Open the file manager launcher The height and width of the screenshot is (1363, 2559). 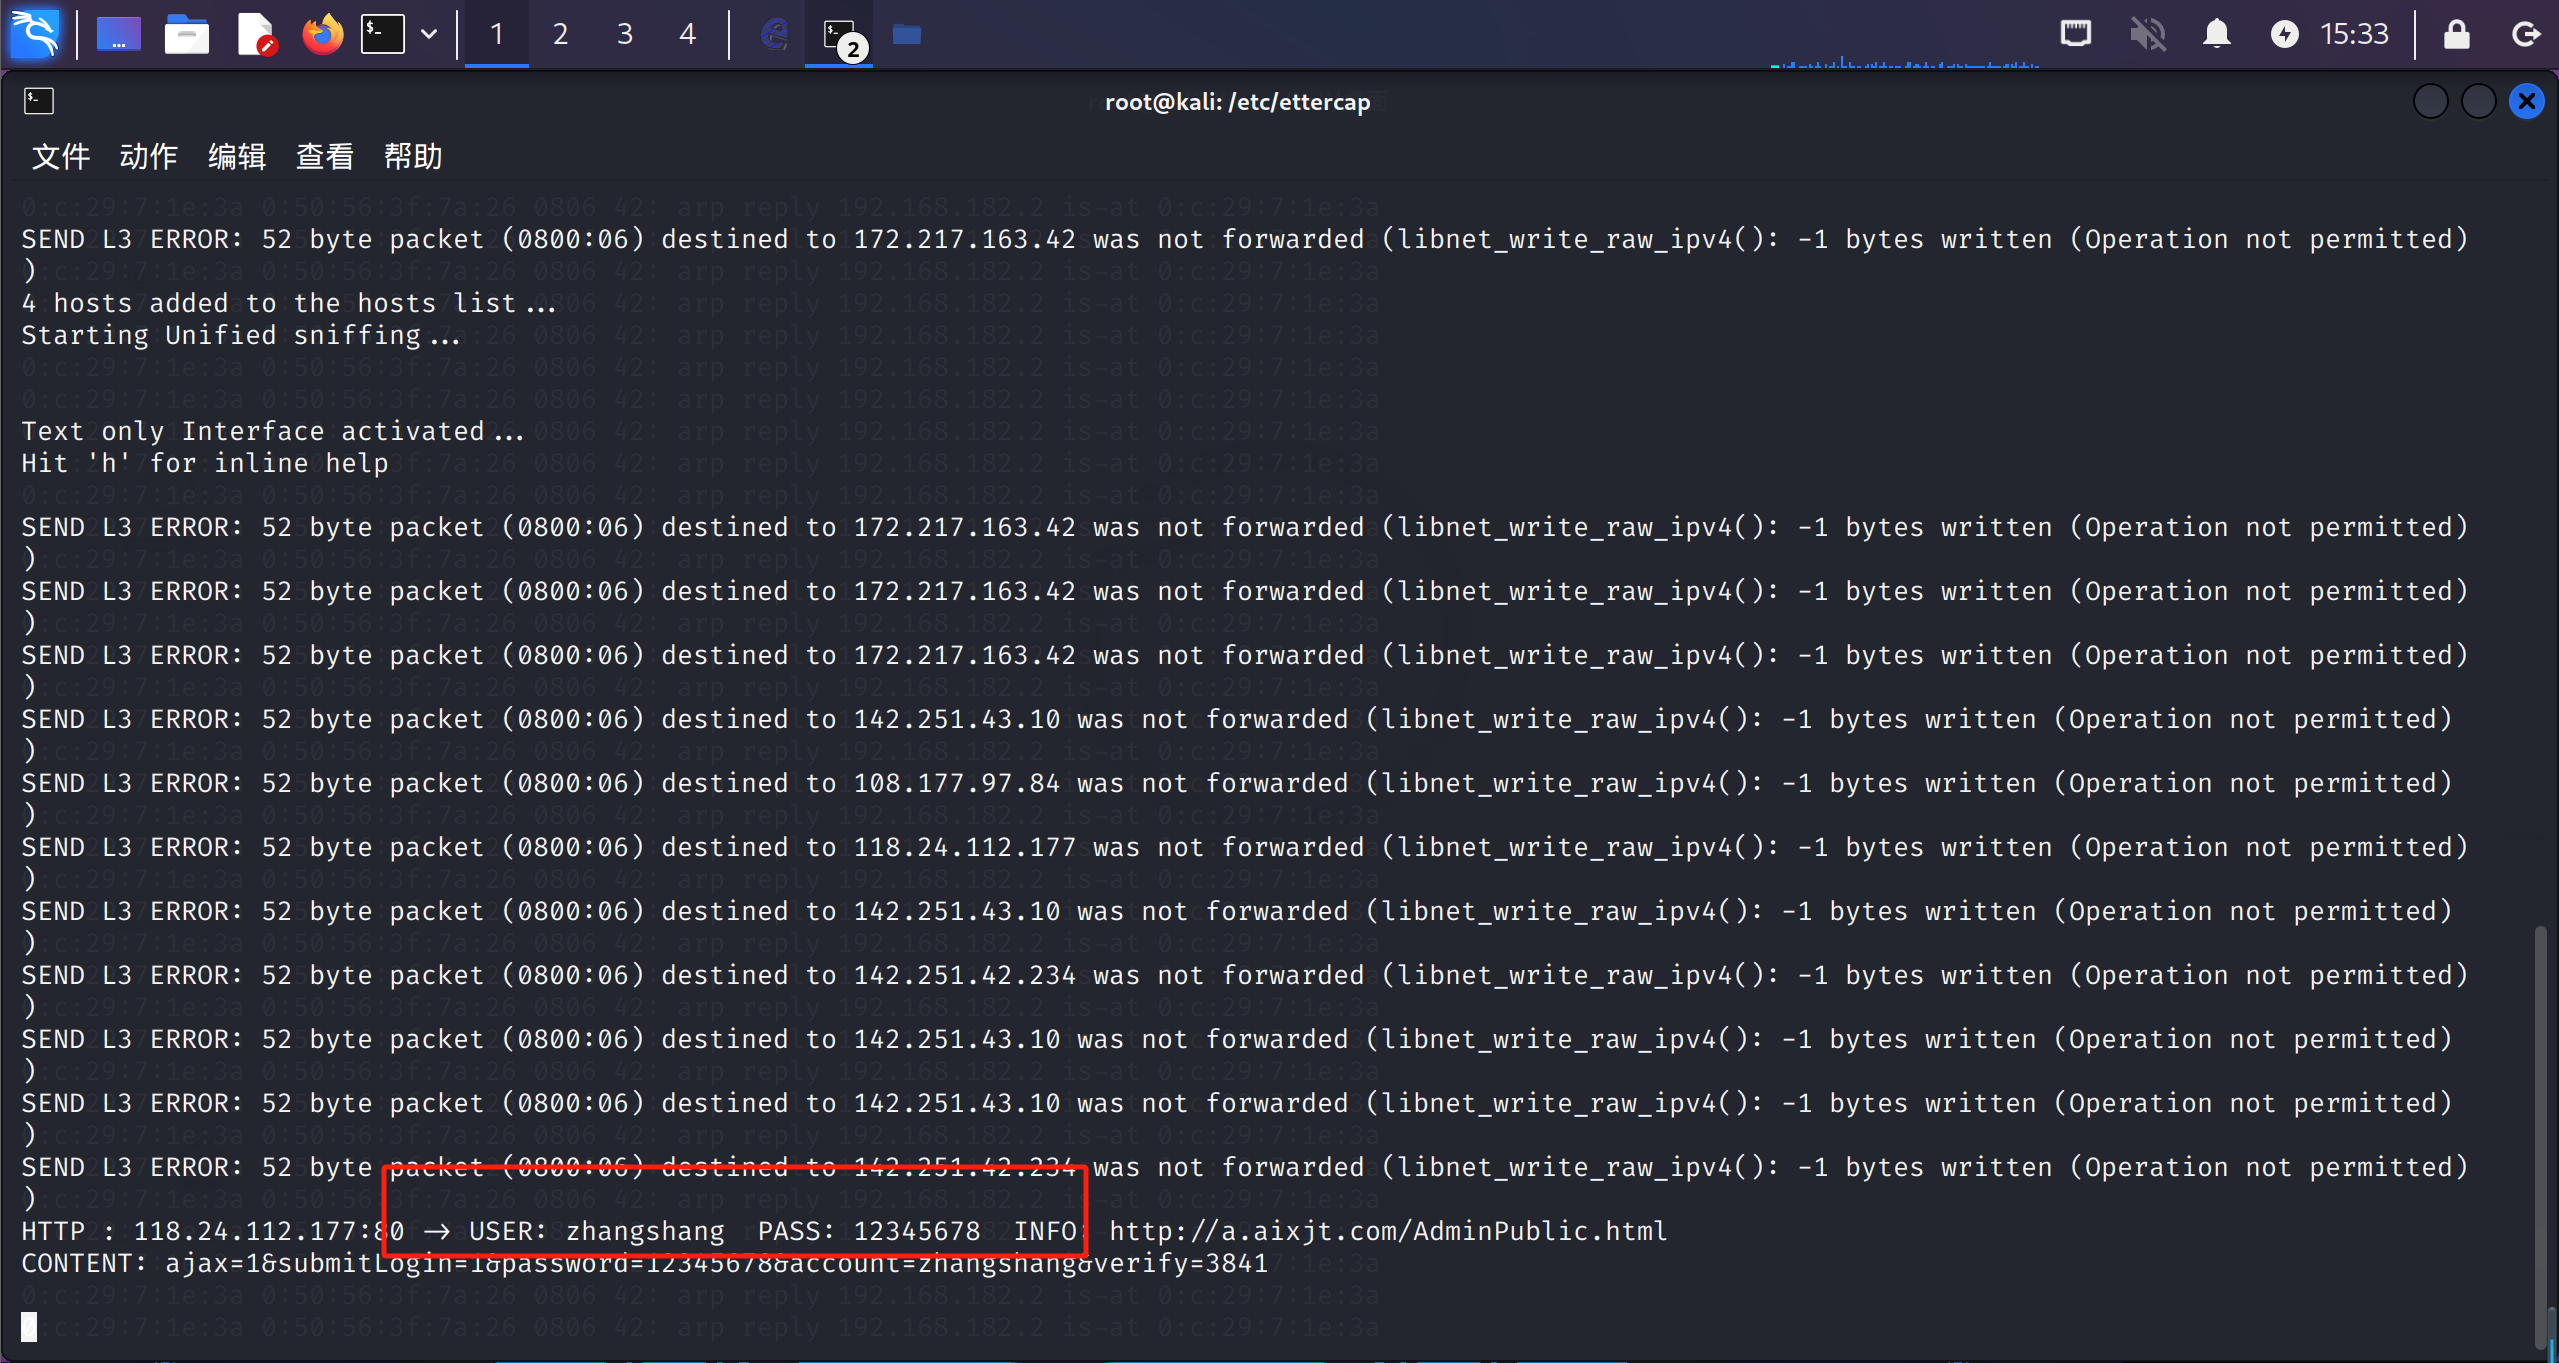pyautogui.click(x=186, y=34)
